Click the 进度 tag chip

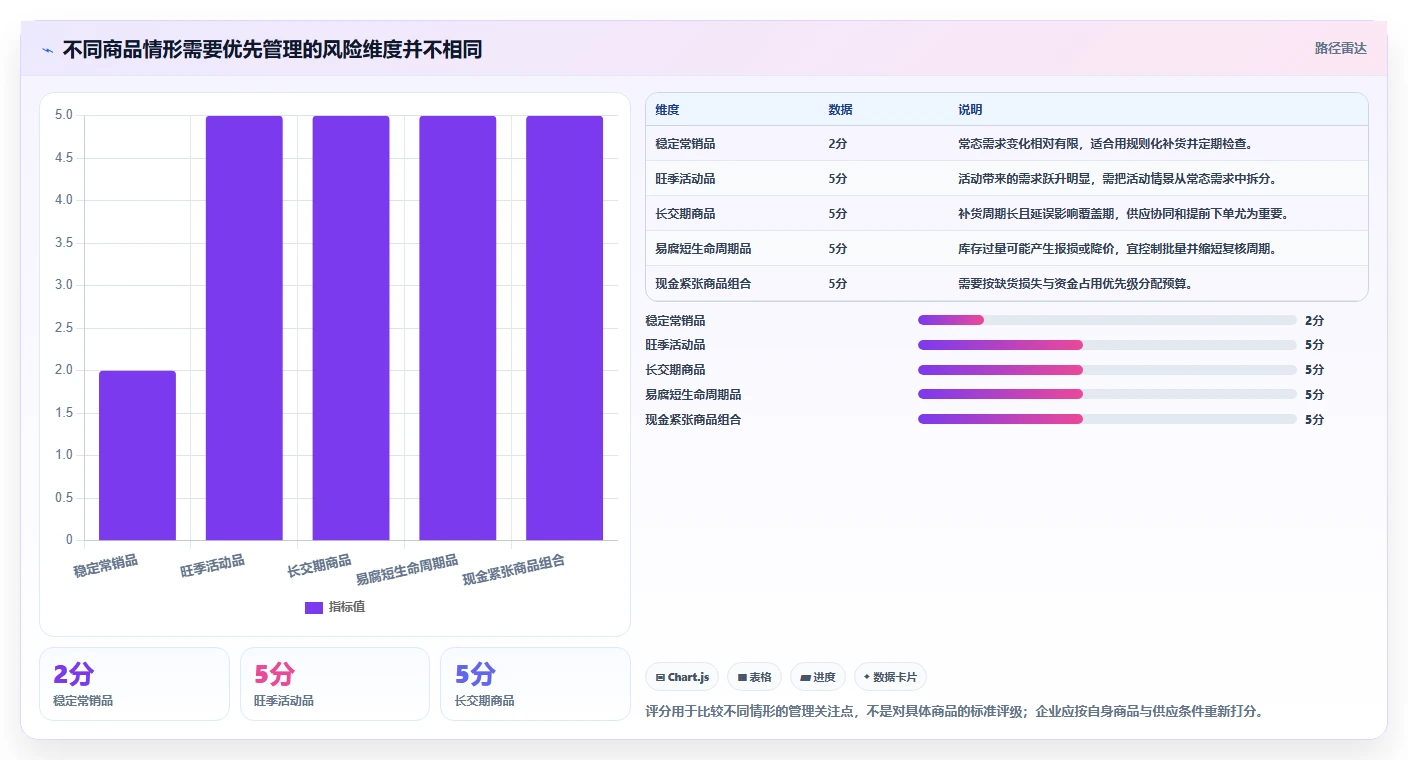pos(818,677)
